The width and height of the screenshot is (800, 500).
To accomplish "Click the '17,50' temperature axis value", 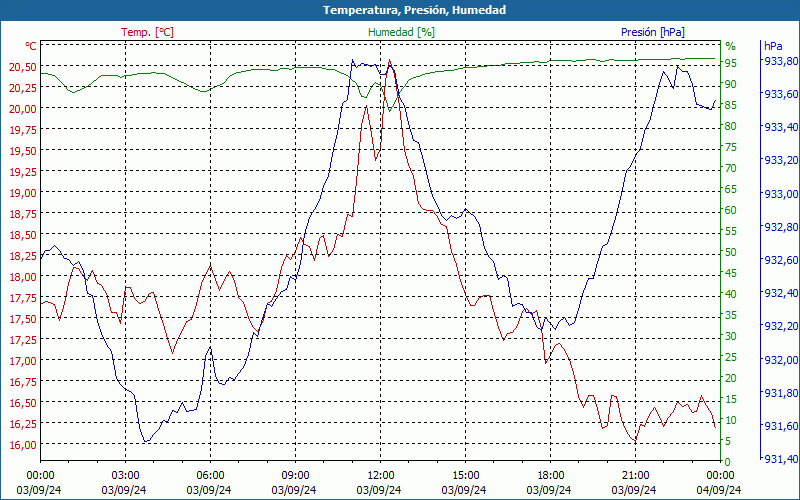I will (x=23, y=319).
